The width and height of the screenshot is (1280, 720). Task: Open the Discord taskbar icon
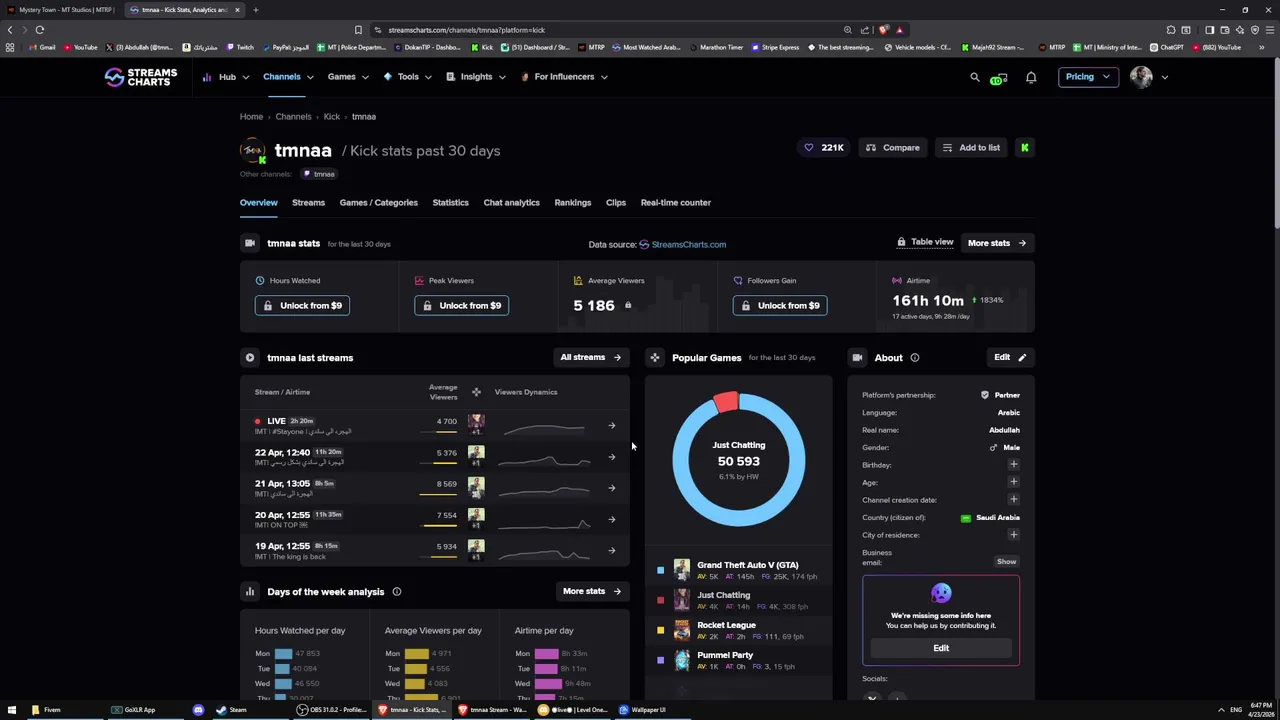tap(198, 710)
